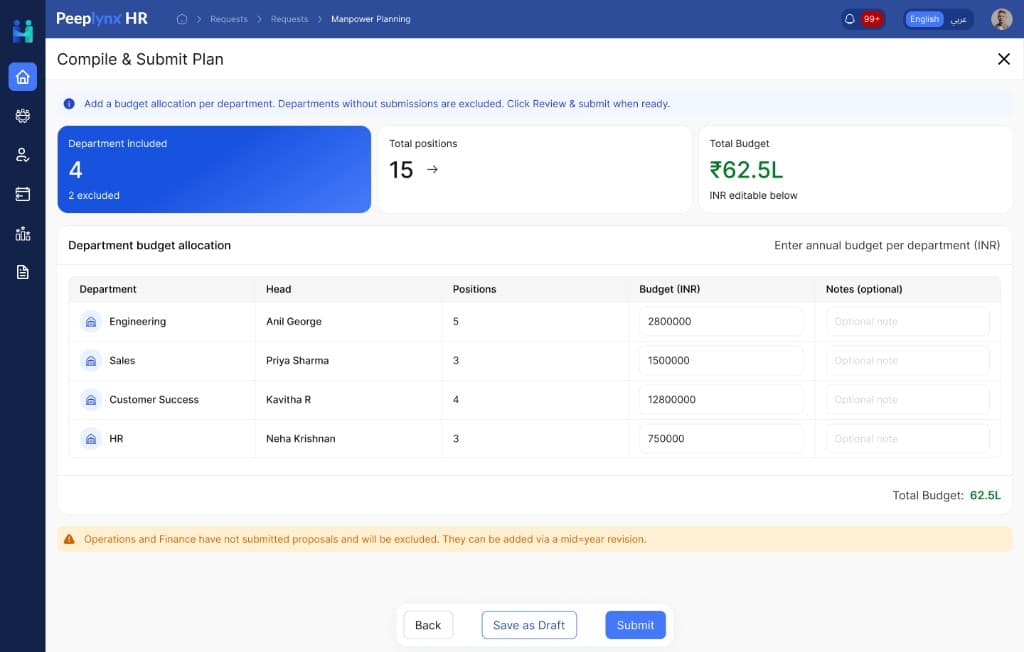This screenshot has height=652, width=1024.
Task: Click the Customer Success department name
Action: pyautogui.click(x=154, y=399)
